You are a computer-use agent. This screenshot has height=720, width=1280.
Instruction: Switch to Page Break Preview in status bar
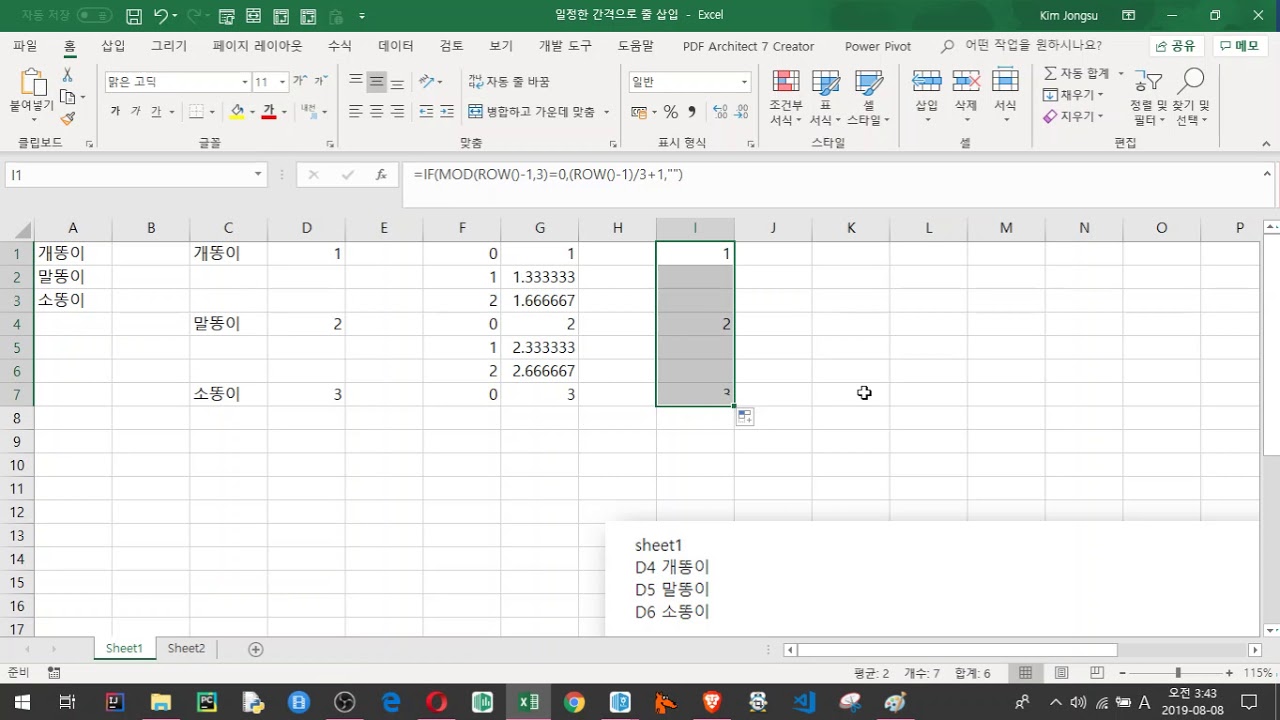point(1096,673)
